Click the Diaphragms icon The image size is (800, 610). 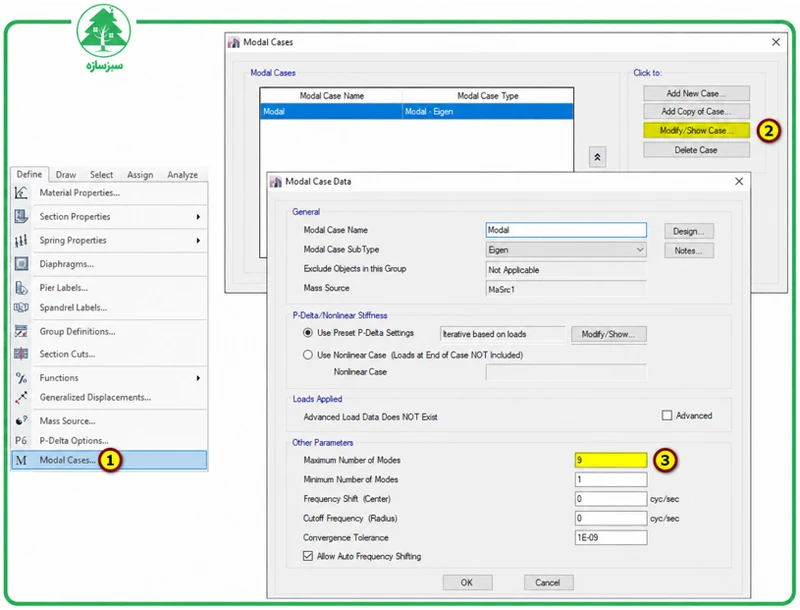[x=21, y=264]
